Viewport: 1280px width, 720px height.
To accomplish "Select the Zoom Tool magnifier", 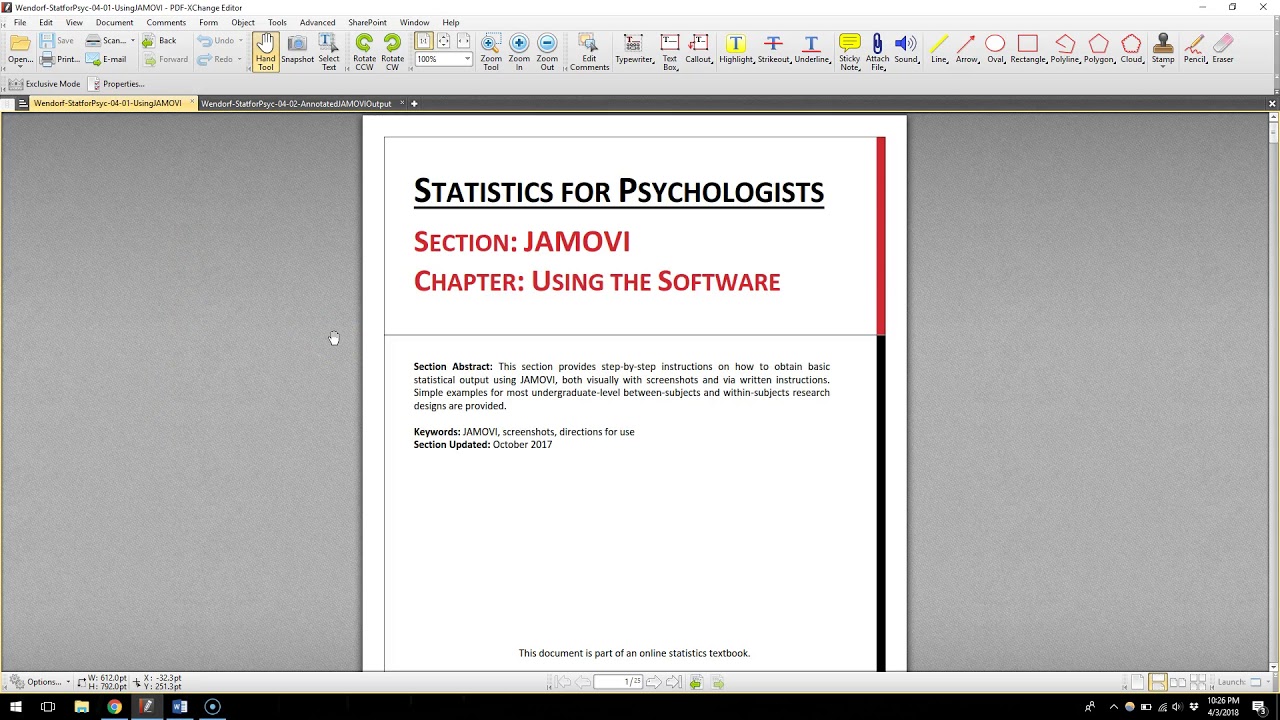I will click(x=490, y=52).
